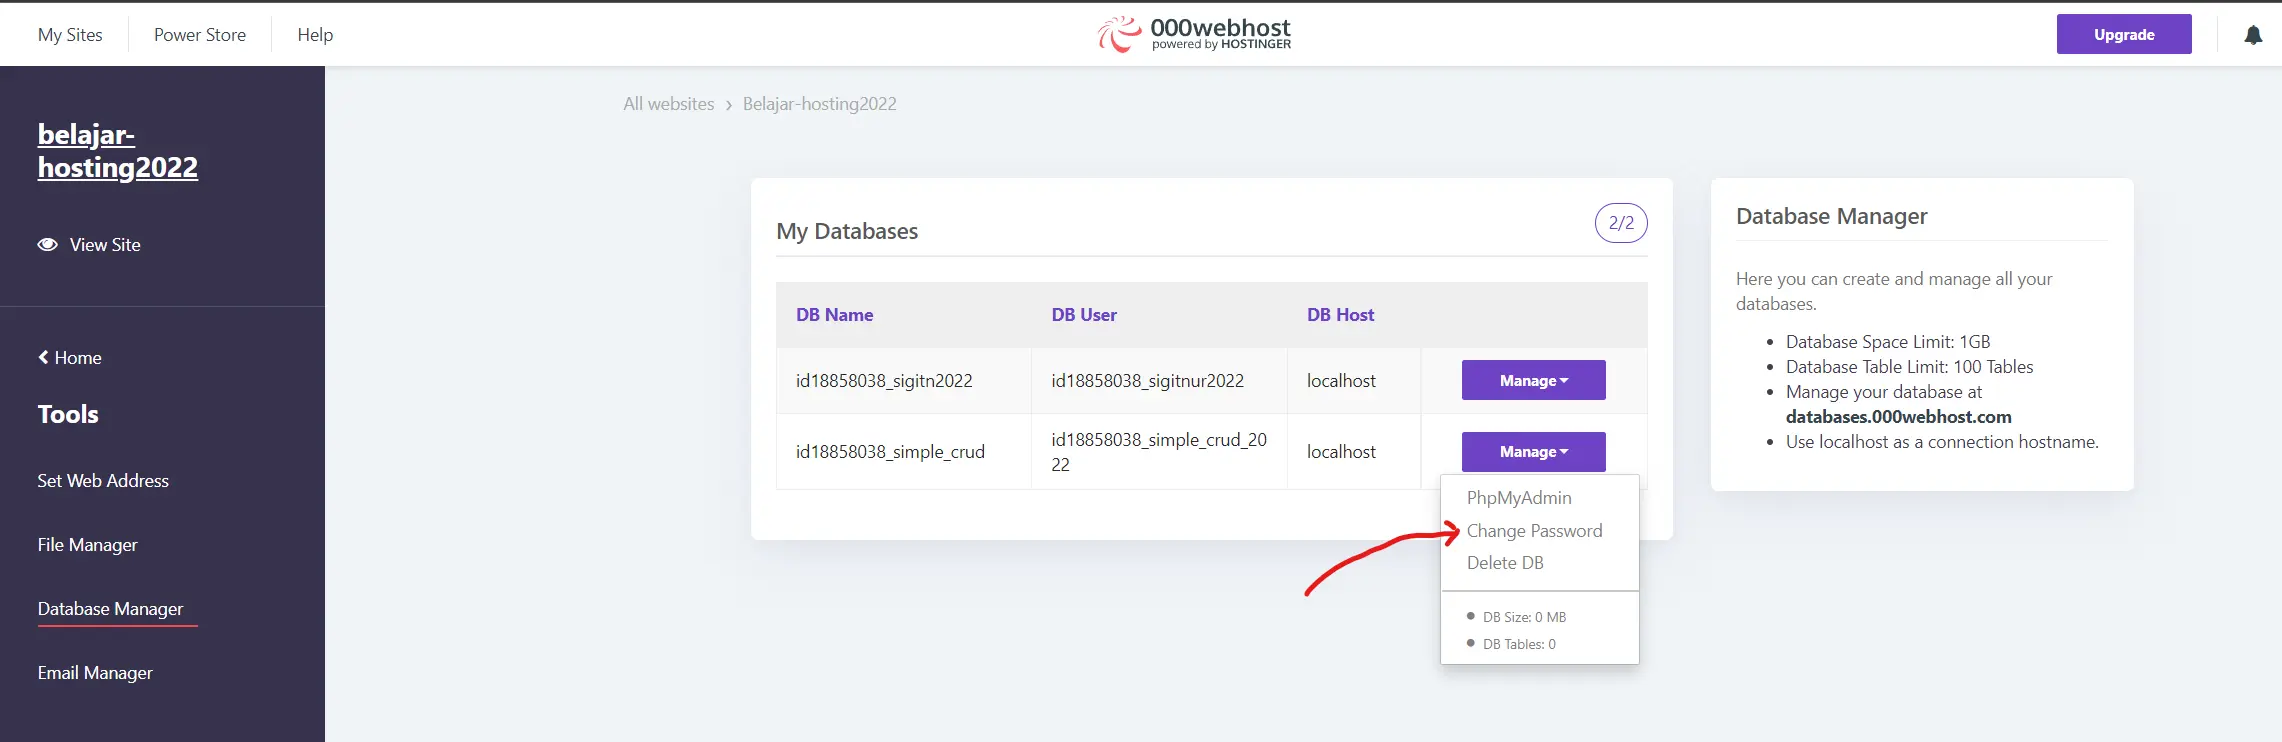
Task: Open Email Manager in sidebar
Action: coord(95,673)
